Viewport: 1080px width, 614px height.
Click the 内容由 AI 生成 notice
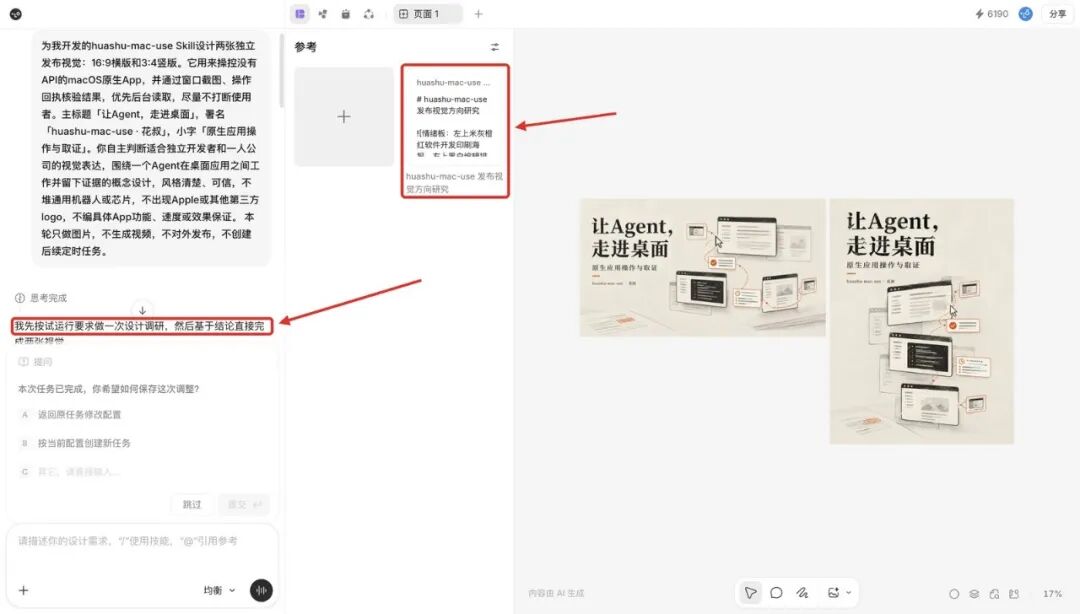[557, 593]
